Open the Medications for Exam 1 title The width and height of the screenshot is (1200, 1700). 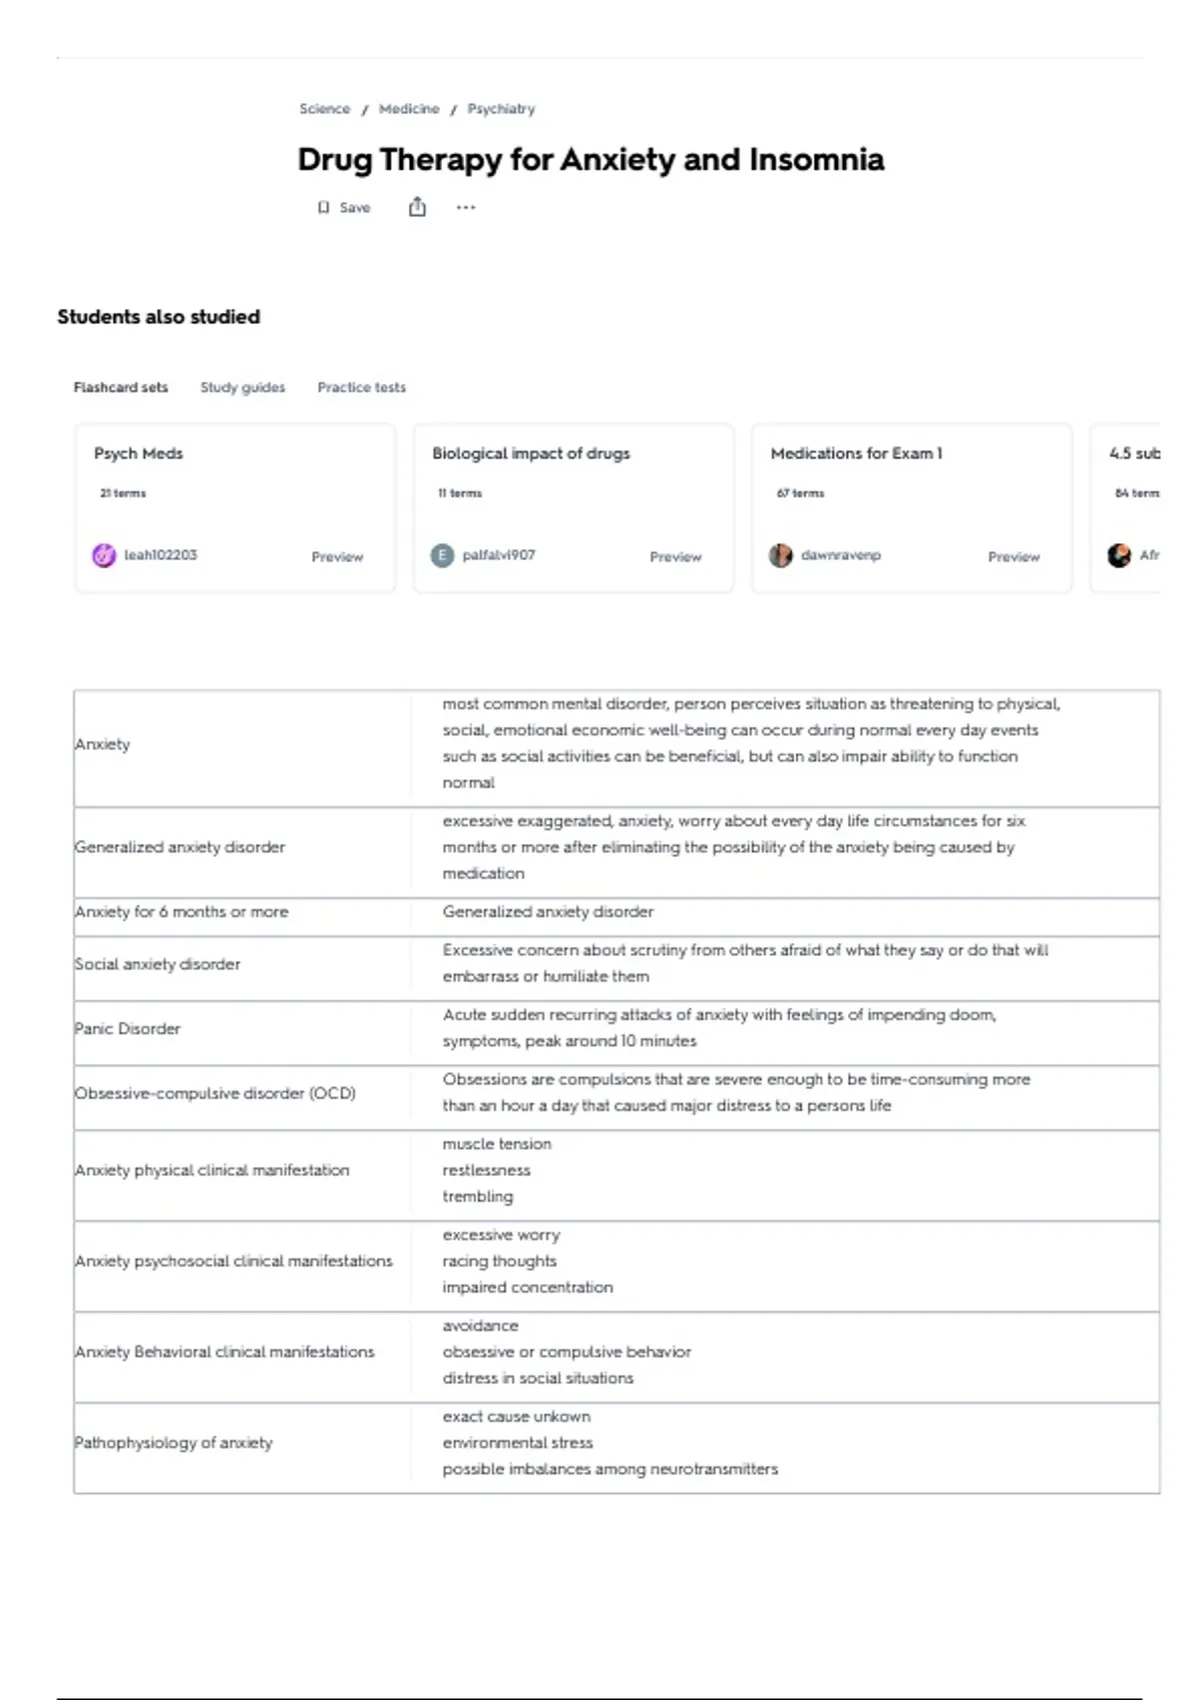856,453
